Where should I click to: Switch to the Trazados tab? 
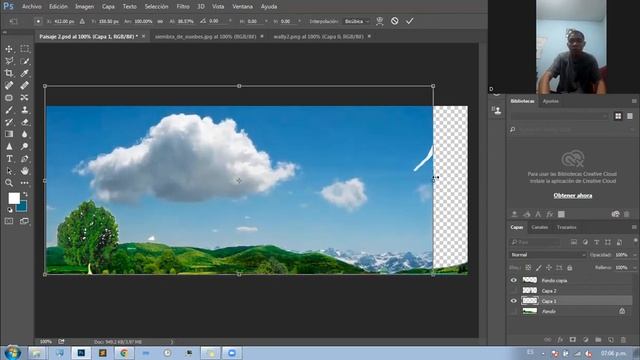tap(567, 227)
